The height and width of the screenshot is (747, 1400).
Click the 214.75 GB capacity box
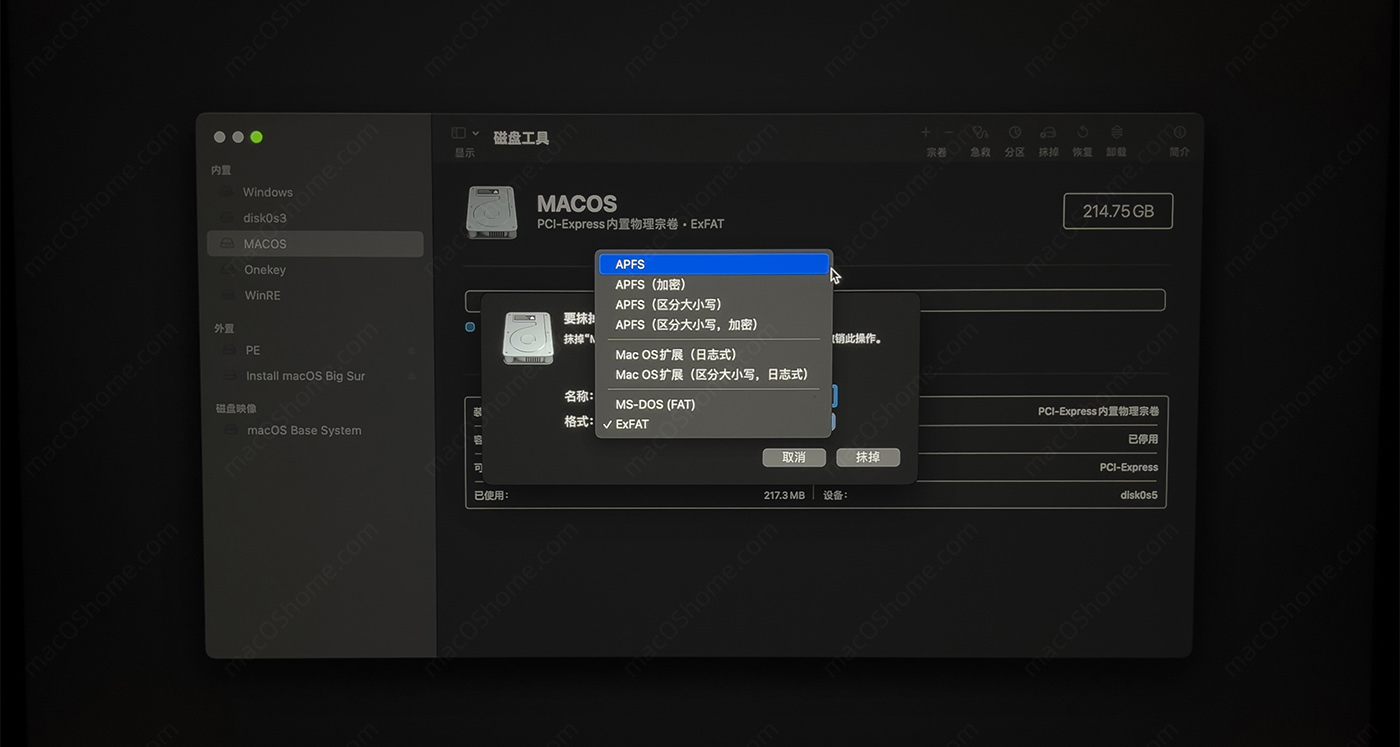click(1118, 211)
